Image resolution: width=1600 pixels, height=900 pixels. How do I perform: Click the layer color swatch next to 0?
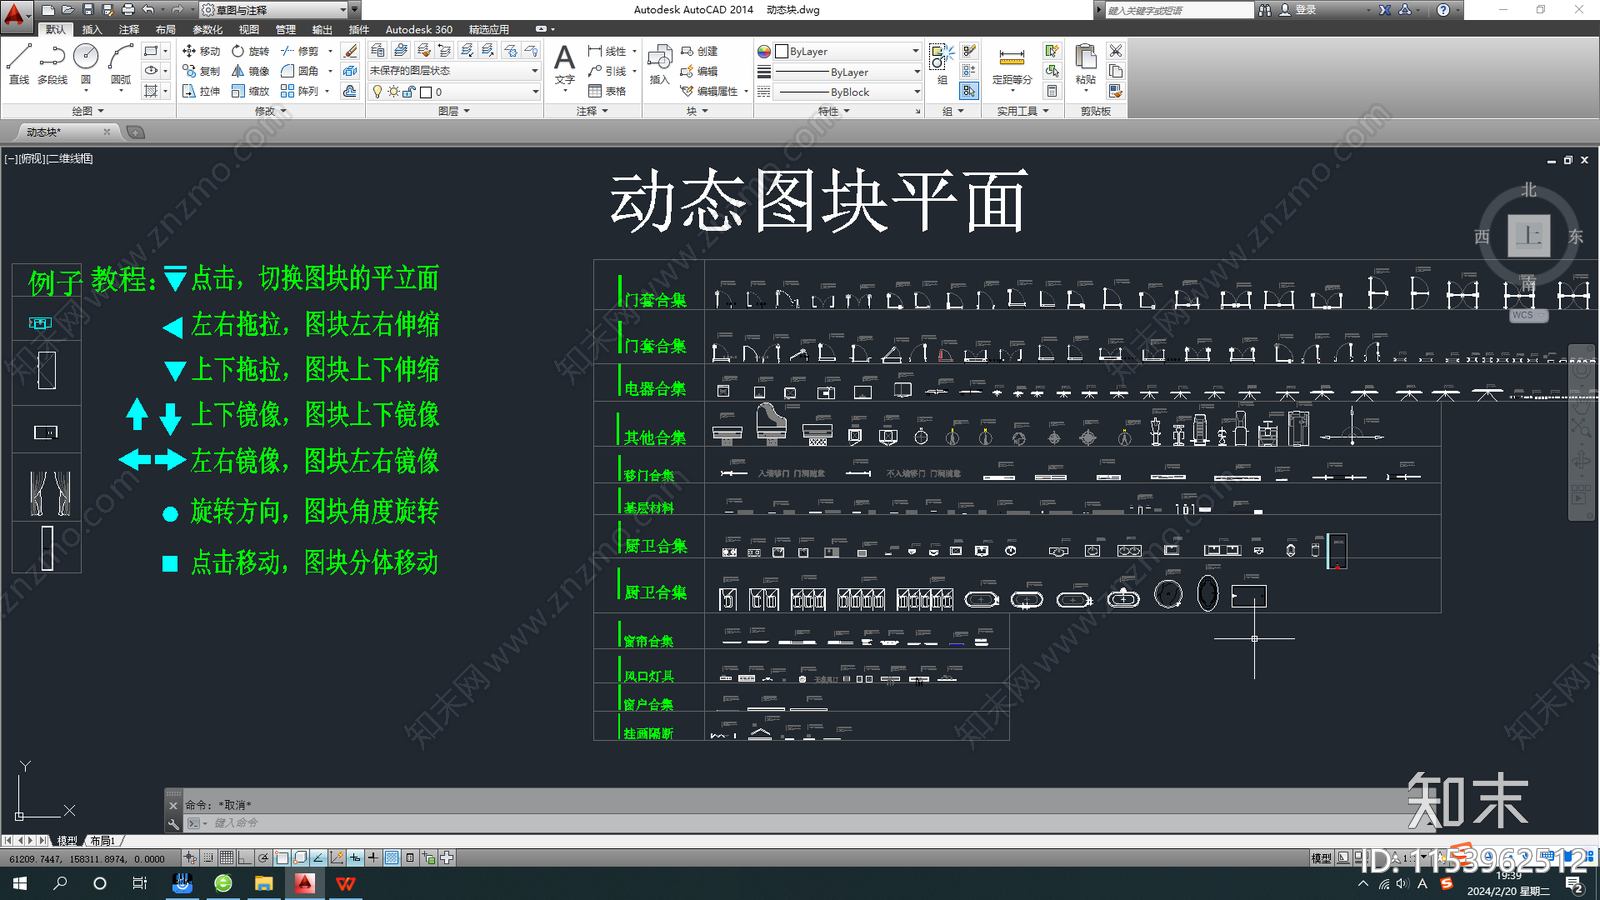pyautogui.click(x=425, y=91)
